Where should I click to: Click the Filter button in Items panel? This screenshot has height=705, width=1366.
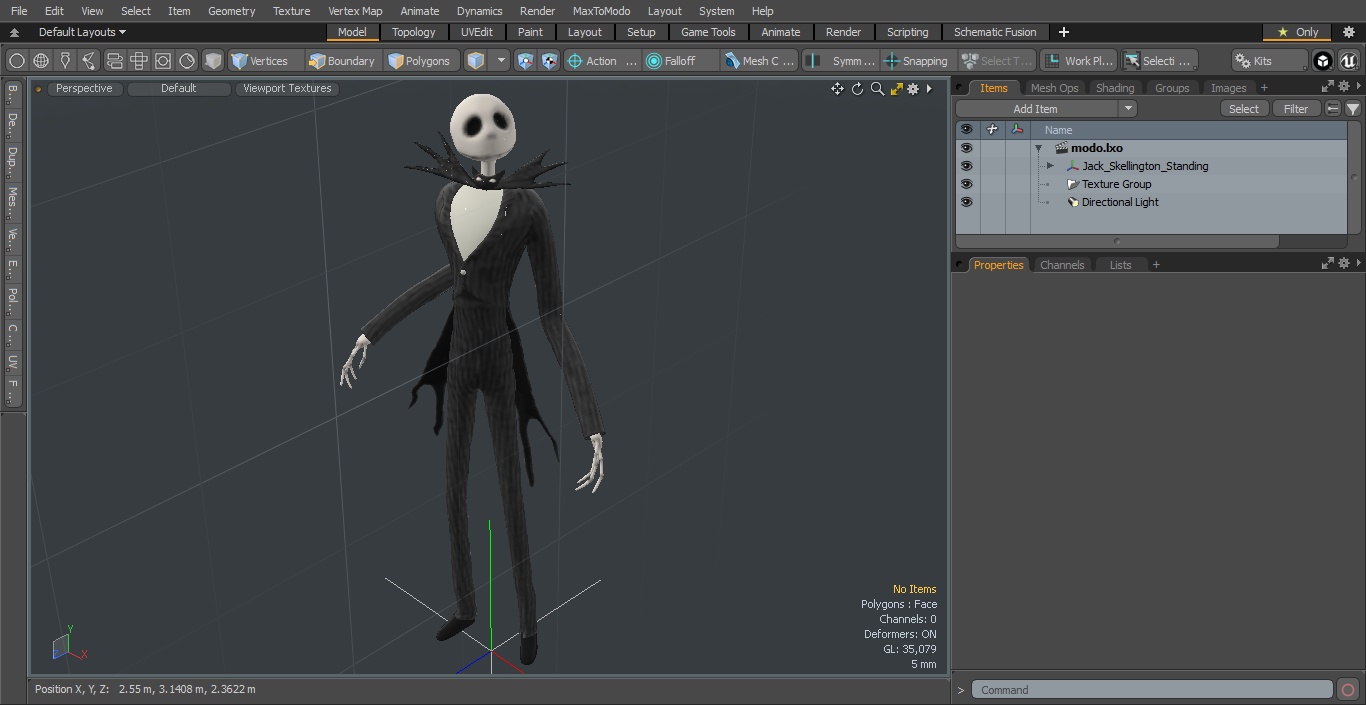click(x=1296, y=109)
